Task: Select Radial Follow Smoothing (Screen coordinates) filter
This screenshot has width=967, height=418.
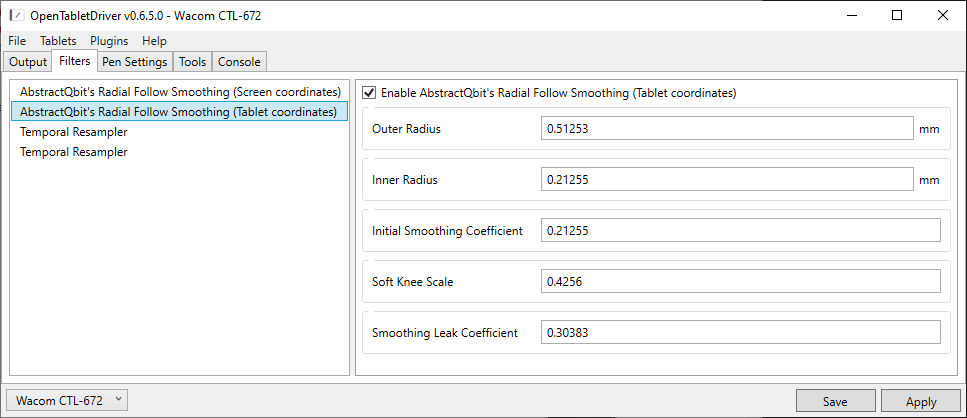Action: (180, 92)
